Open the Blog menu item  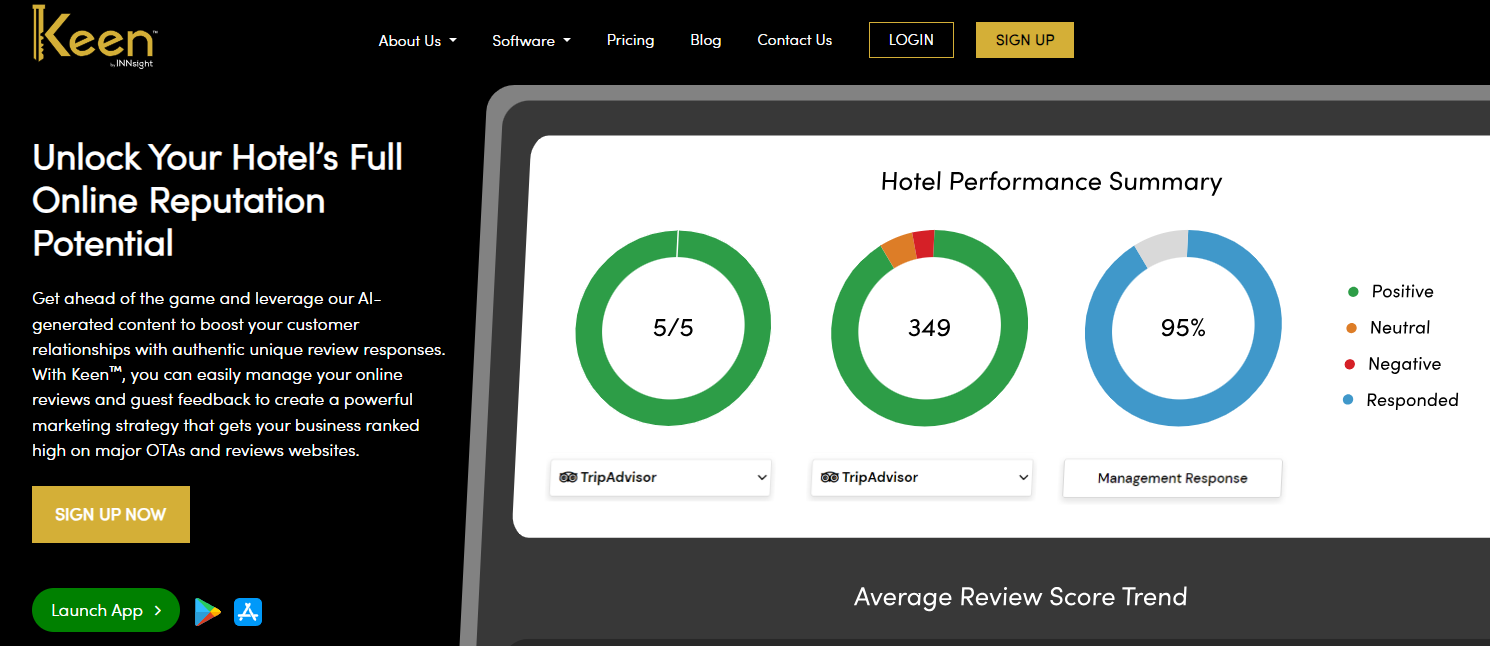click(705, 40)
